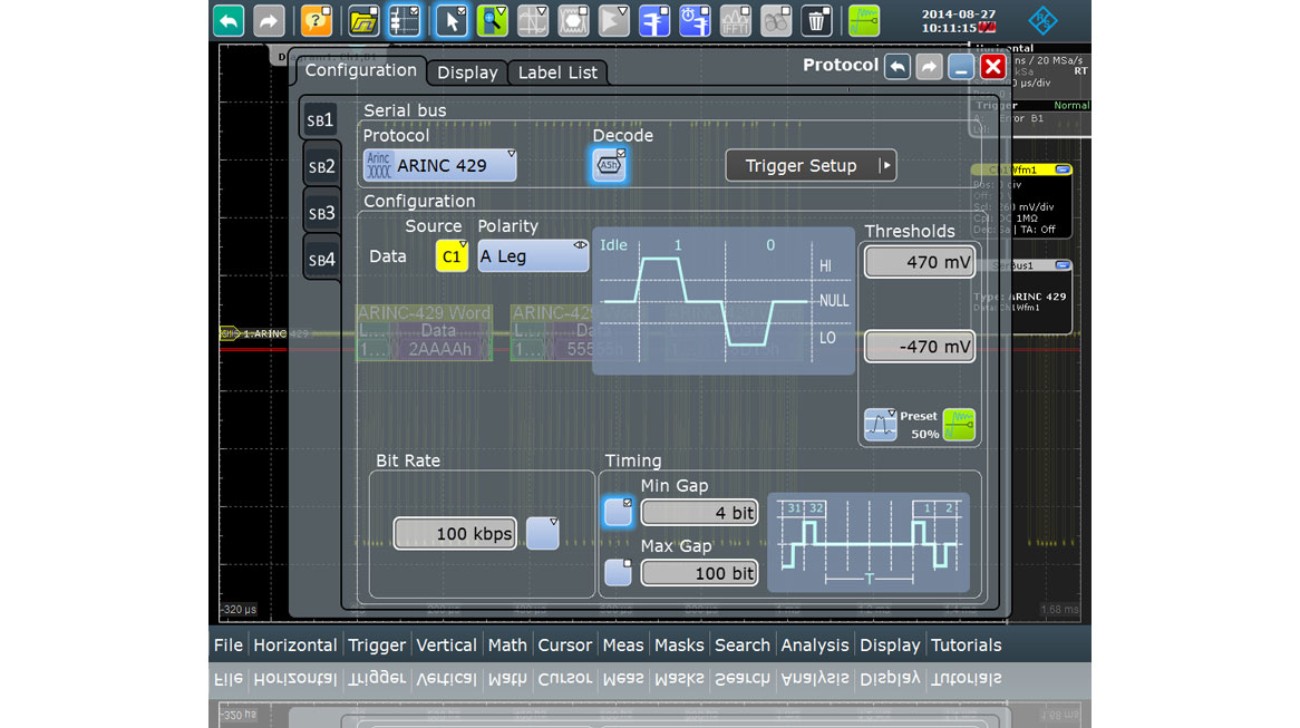This screenshot has width=1300, height=728.
Task: Open the Vertical menu
Action: 446,645
